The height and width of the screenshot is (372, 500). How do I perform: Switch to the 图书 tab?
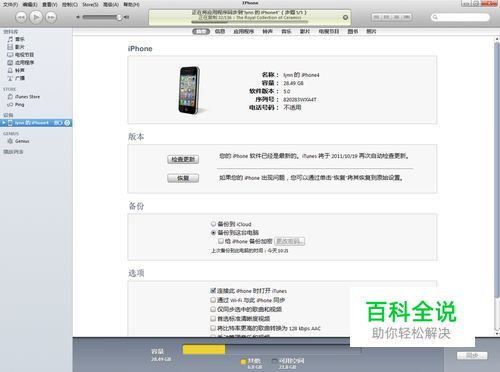pyautogui.click(x=353, y=31)
